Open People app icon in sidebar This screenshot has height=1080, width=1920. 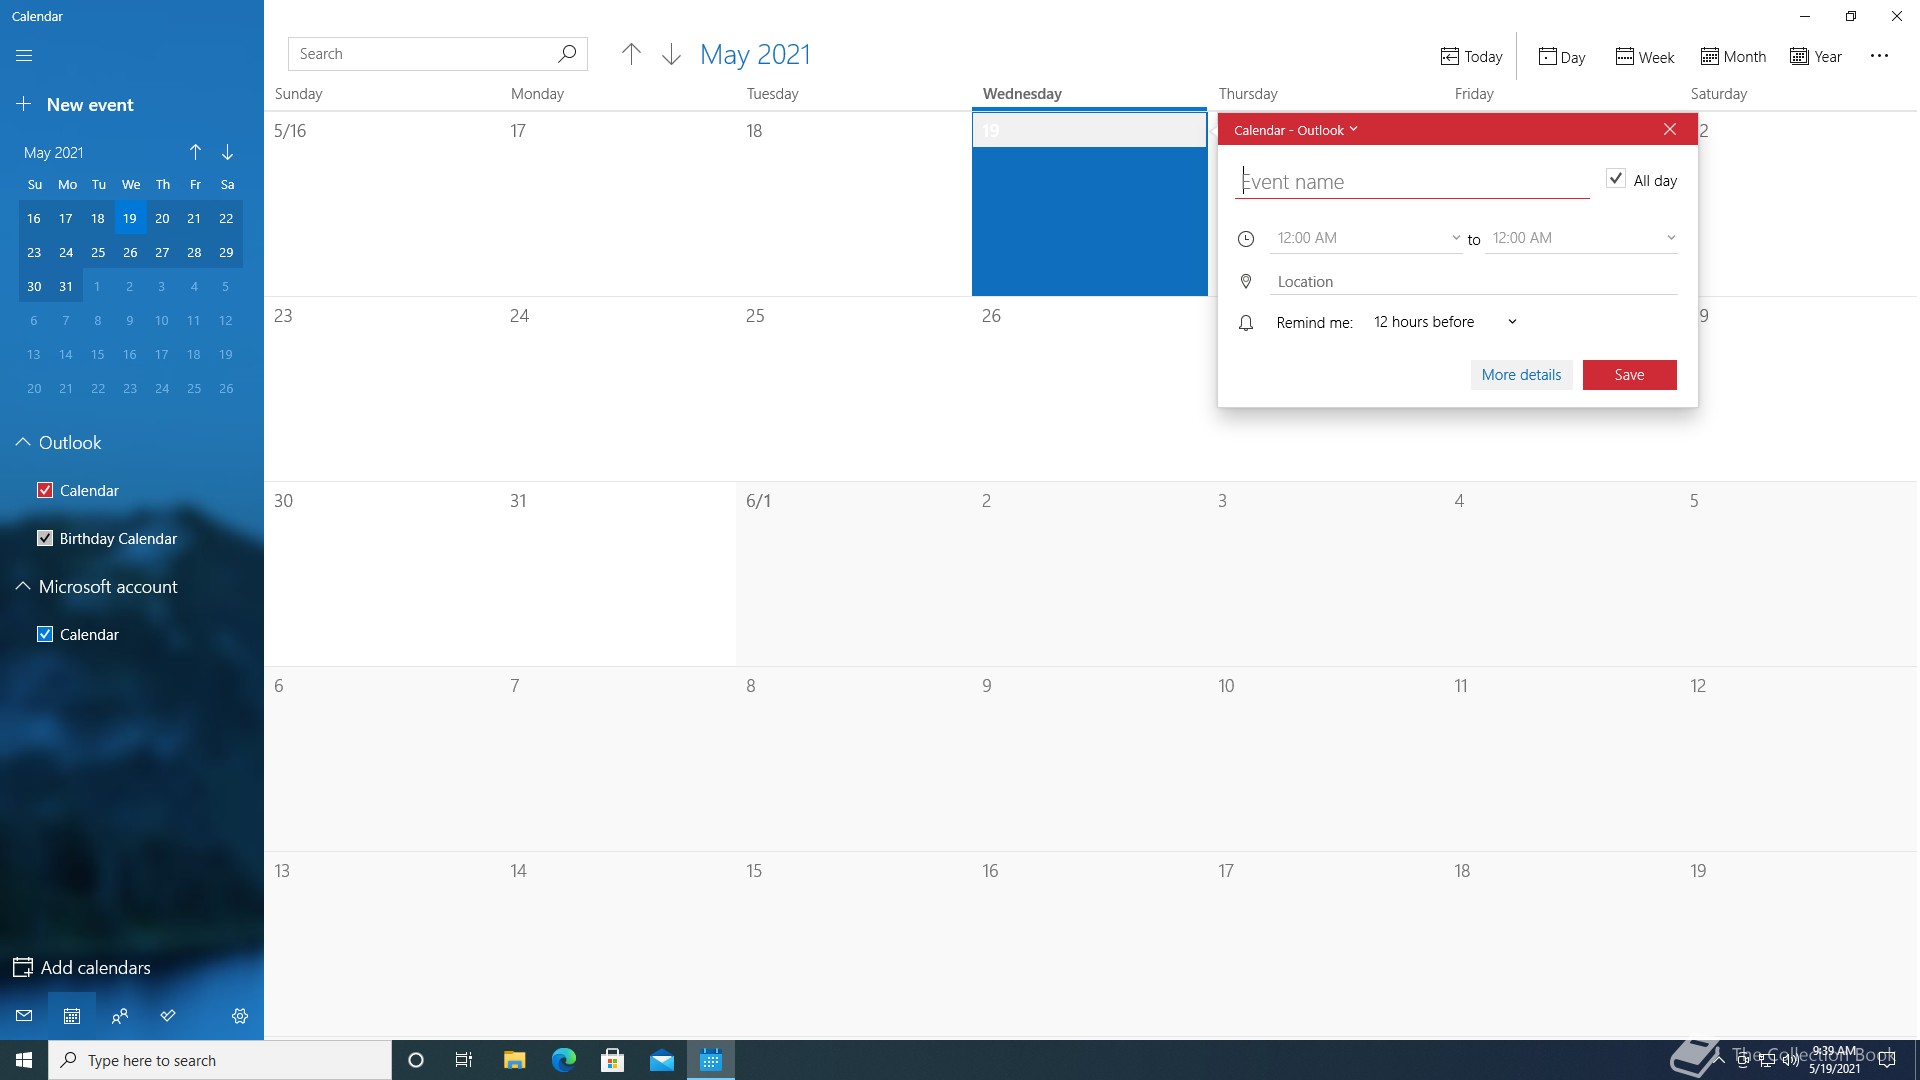[120, 1016]
